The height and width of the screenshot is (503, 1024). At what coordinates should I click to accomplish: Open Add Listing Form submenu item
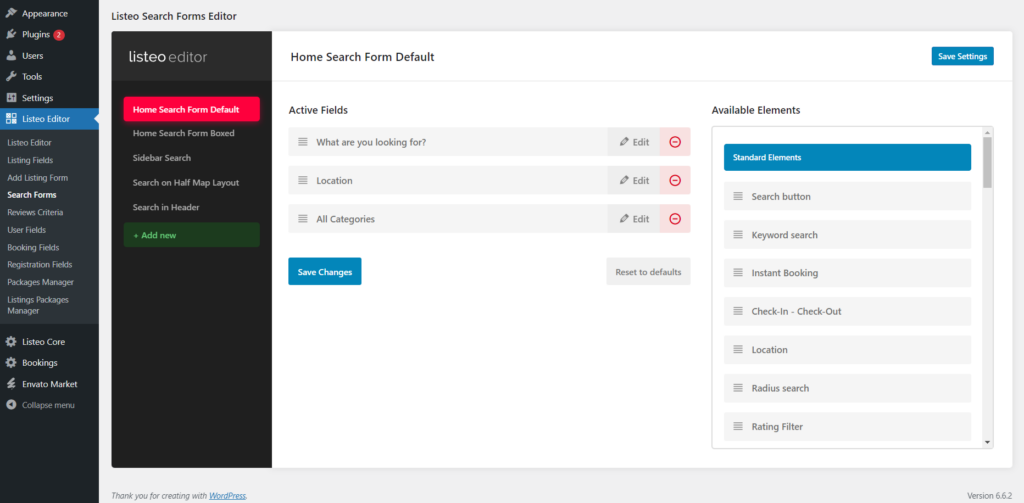pos(37,178)
